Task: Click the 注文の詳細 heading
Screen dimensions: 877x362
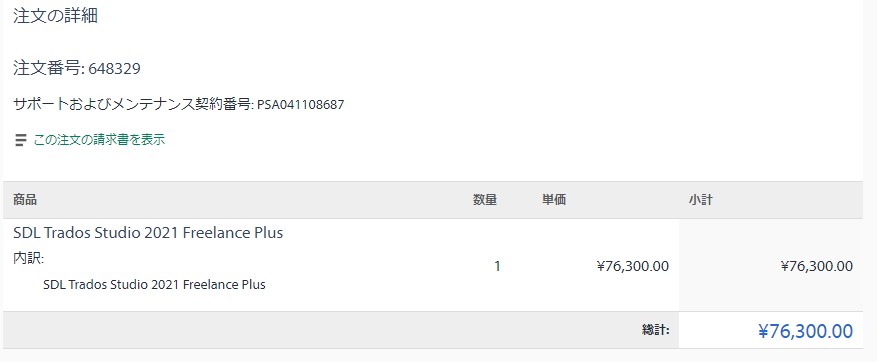Action: tap(55, 16)
